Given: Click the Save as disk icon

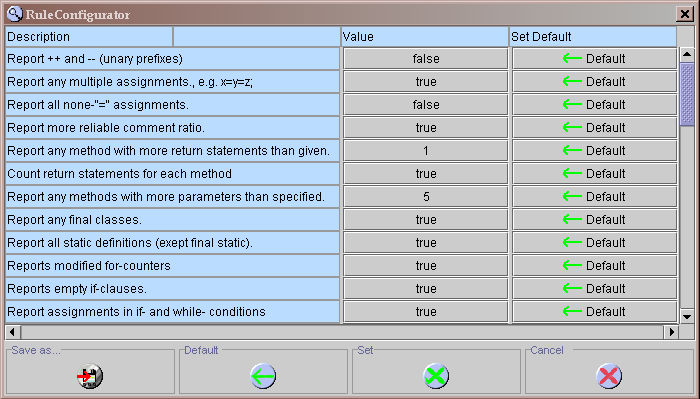Looking at the screenshot, I should pos(90,376).
